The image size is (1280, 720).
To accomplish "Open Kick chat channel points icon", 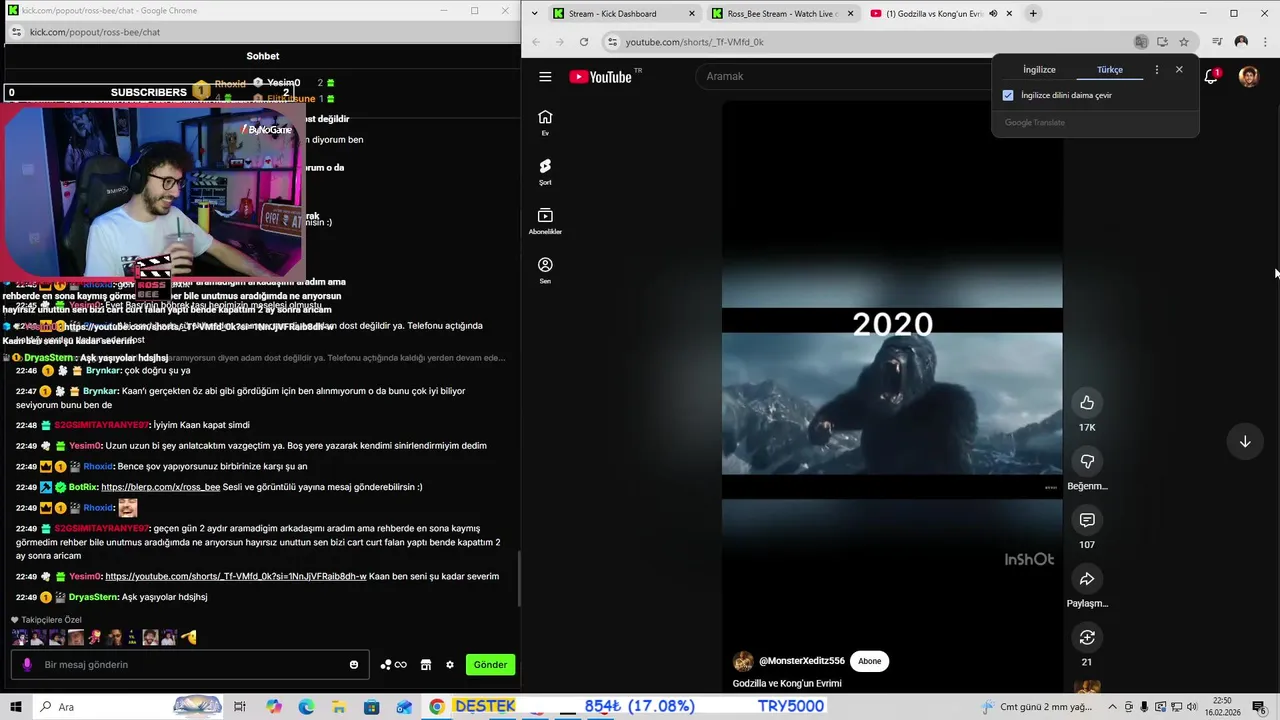I will 393,665.
